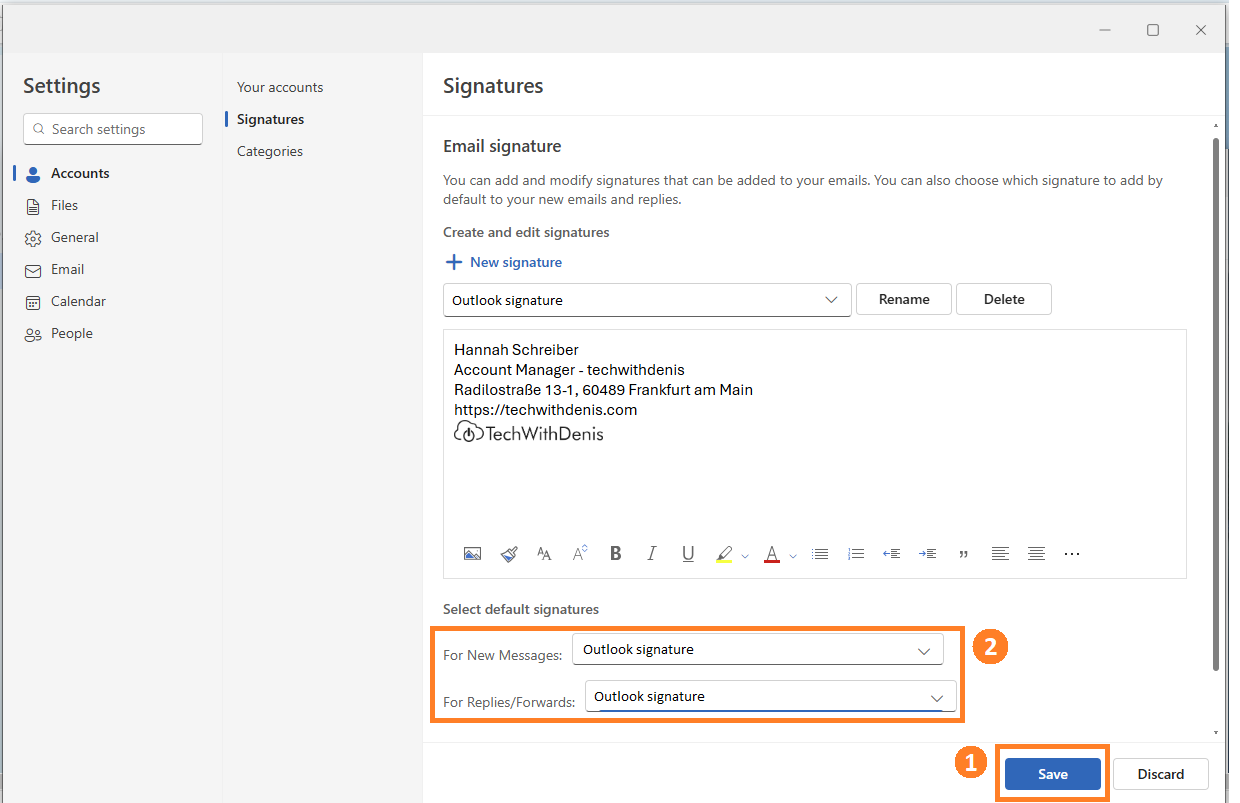Center signature text
Screen dimensions: 1240x803
pos(1036,553)
